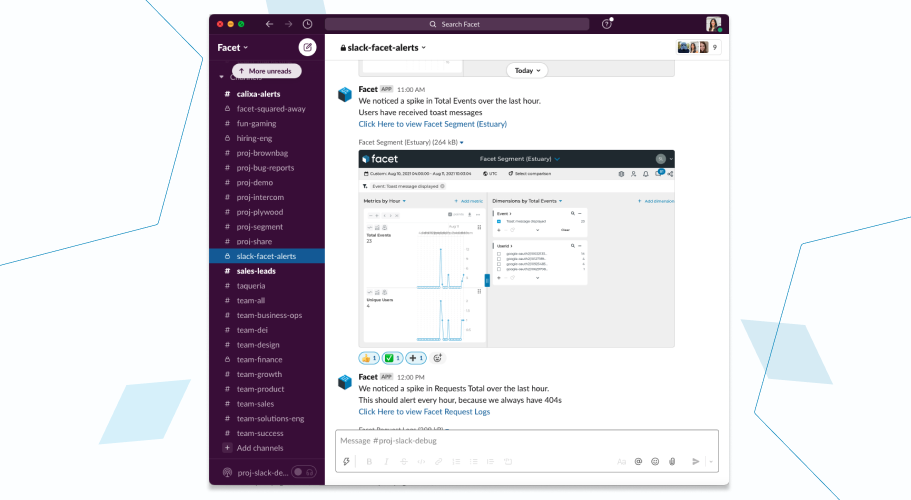Send the message with arrow icon

(x=695, y=462)
